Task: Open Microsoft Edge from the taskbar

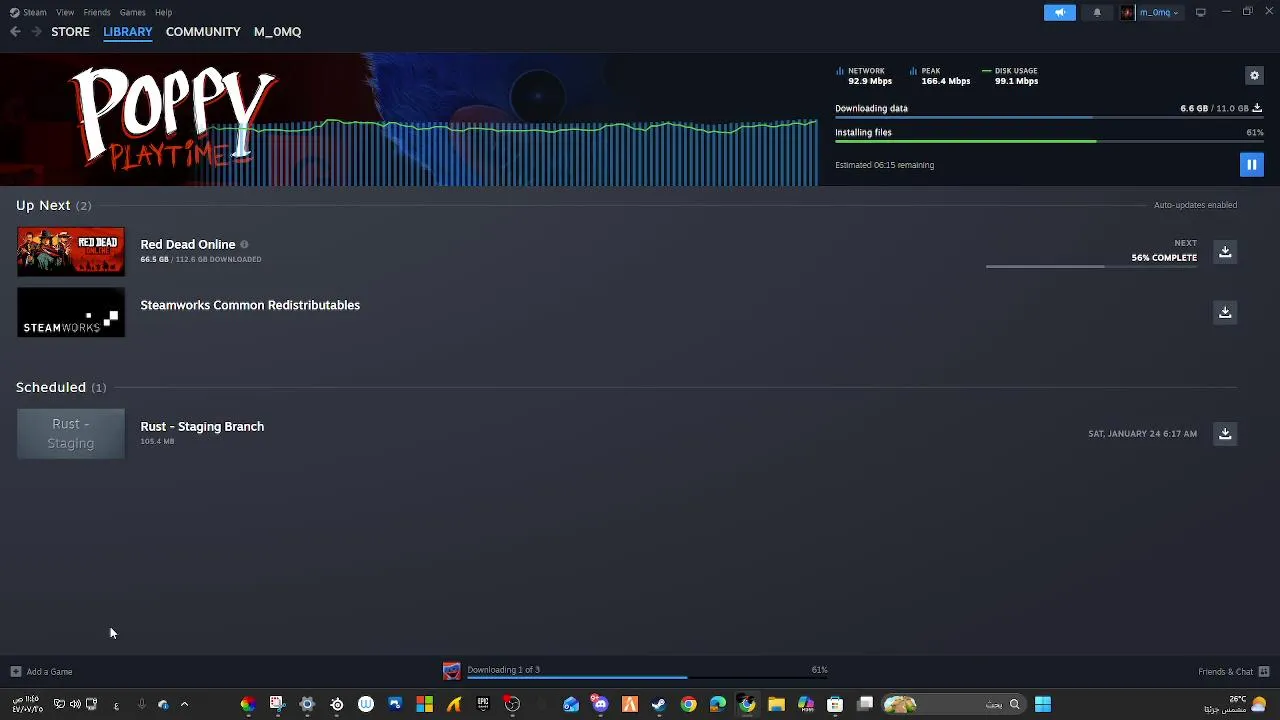Action: click(718, 705)
